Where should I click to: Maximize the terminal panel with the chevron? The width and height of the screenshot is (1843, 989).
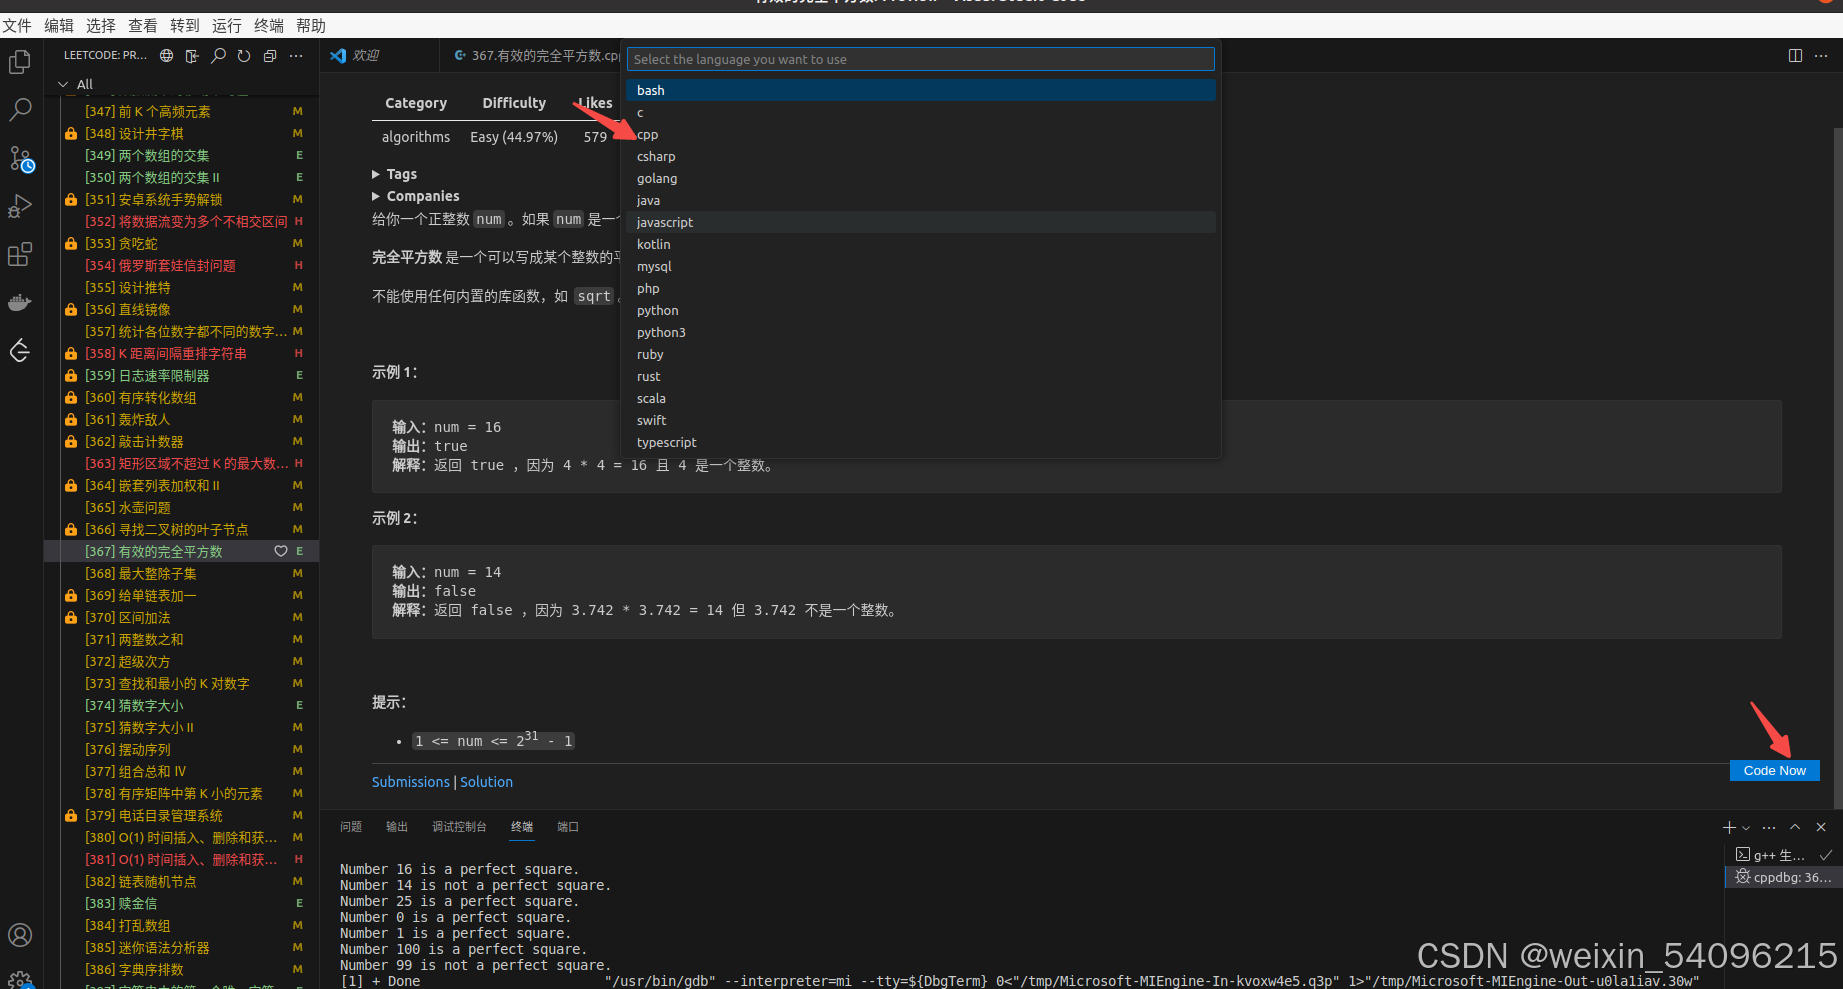[x=1794, y=827]
